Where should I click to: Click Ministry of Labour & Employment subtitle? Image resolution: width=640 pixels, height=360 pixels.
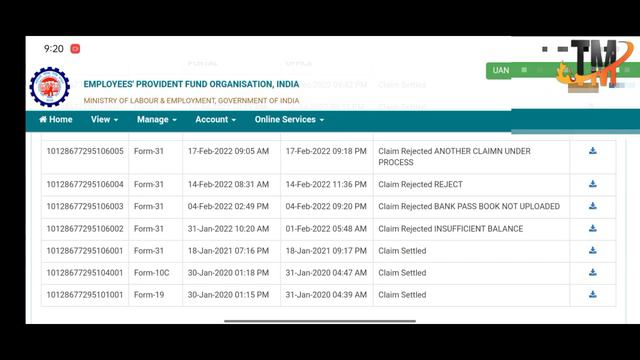[191, 100]
